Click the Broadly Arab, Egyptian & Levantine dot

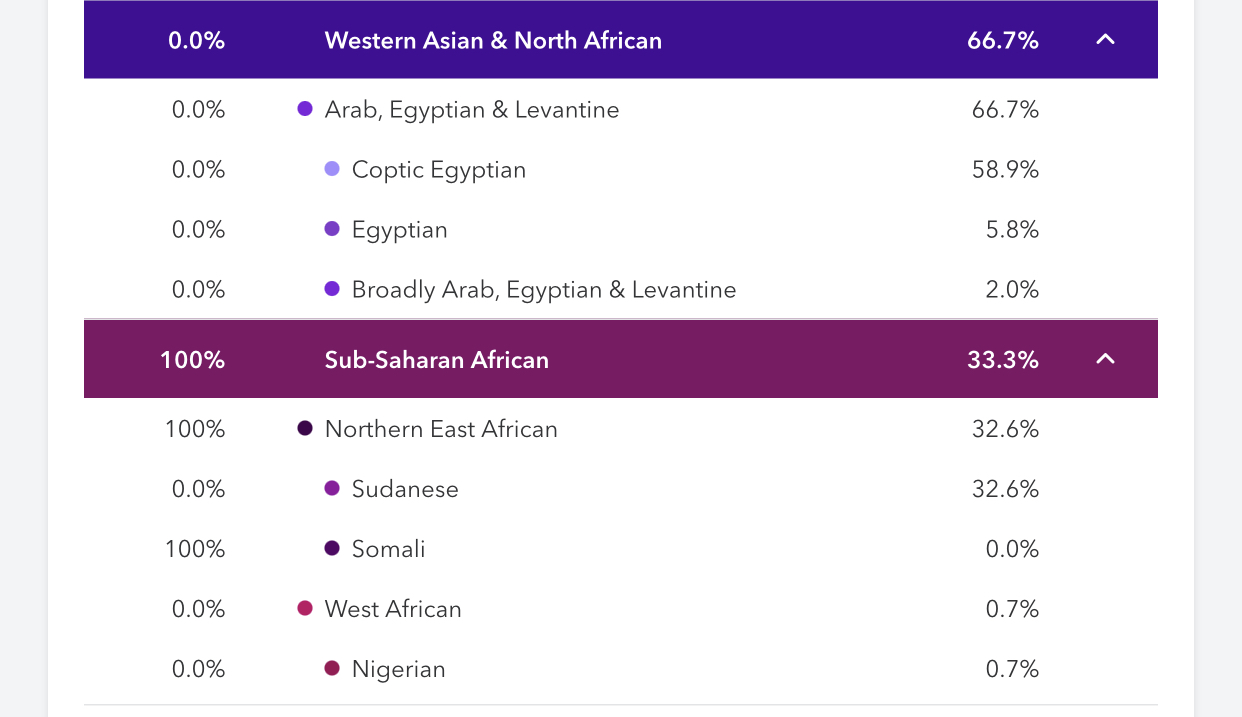[x=332, y=289]
